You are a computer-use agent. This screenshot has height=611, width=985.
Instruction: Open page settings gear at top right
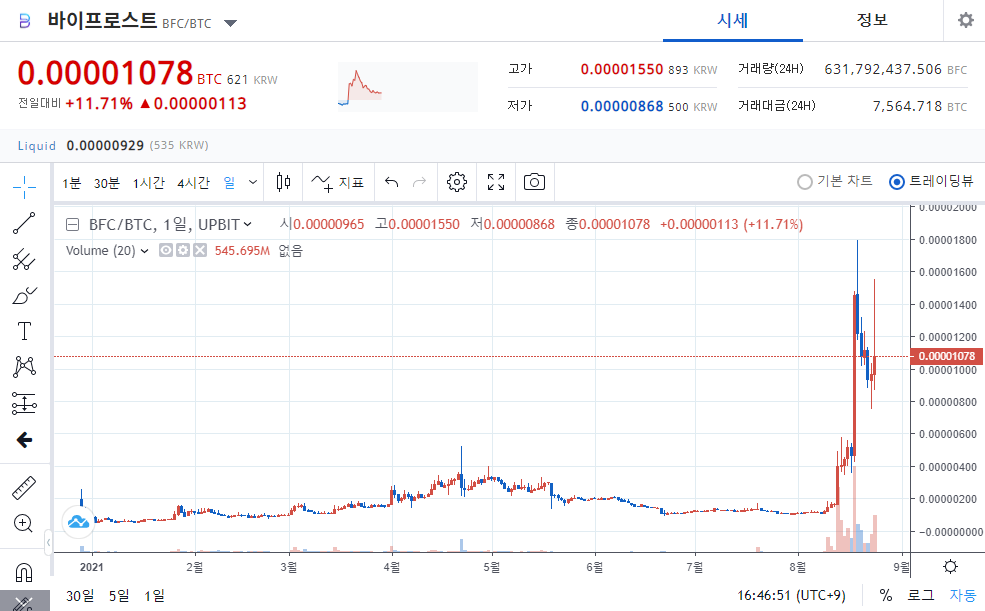(x=966, y=21)
